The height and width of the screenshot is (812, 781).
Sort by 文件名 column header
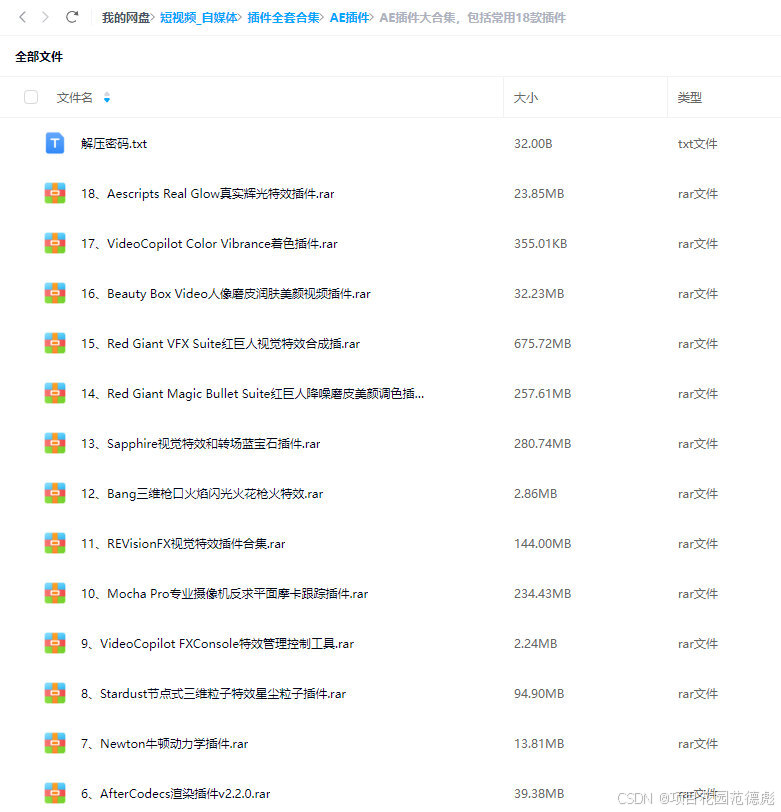tap(75, 97)
